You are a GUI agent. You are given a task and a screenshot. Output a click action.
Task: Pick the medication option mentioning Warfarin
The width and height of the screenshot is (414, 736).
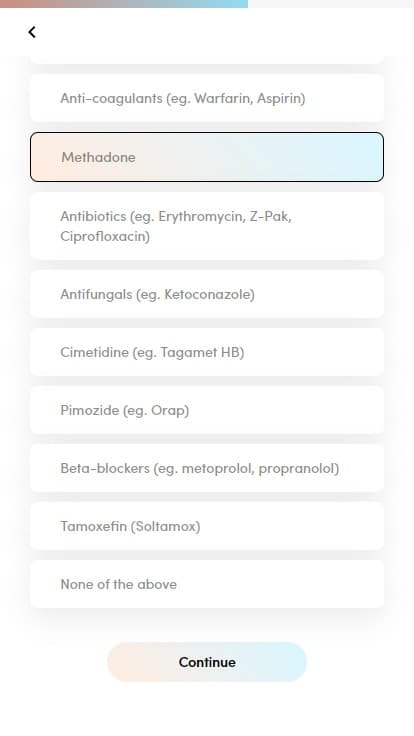pyautogui.click(x=207, y=98)
